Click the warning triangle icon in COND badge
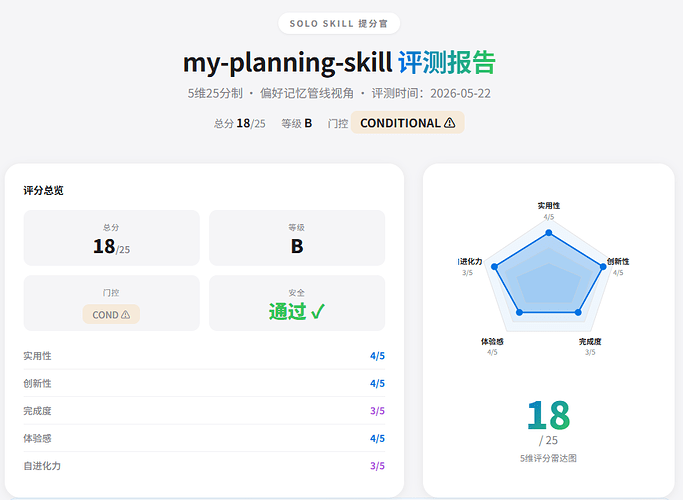This screenshot has height=500, width=683. pos(125,314)
